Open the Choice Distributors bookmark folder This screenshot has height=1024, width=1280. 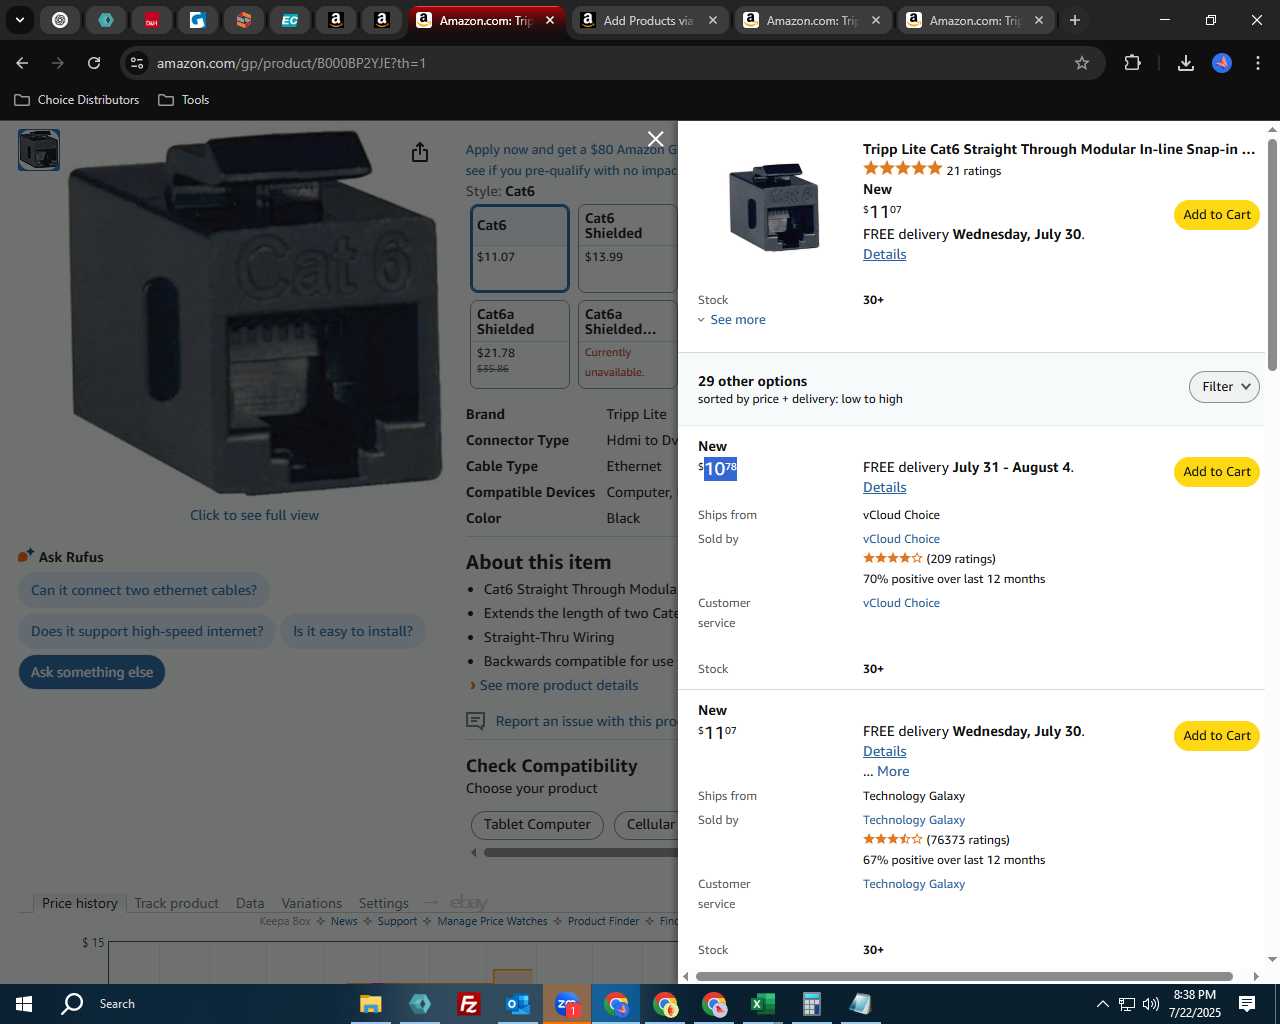pyautogui.click(x=77, y=100)
